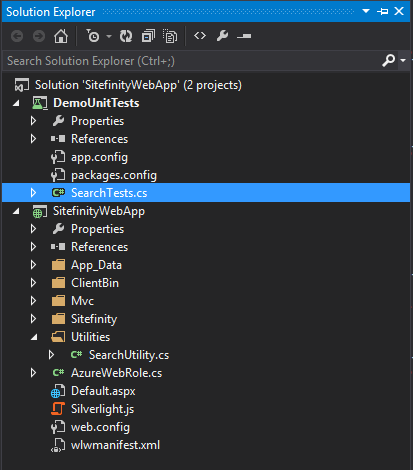The height and width of the screenshot is (470, 413).
Task: Expand References under DemoUnitTests
Action: [x=33, y=139]
